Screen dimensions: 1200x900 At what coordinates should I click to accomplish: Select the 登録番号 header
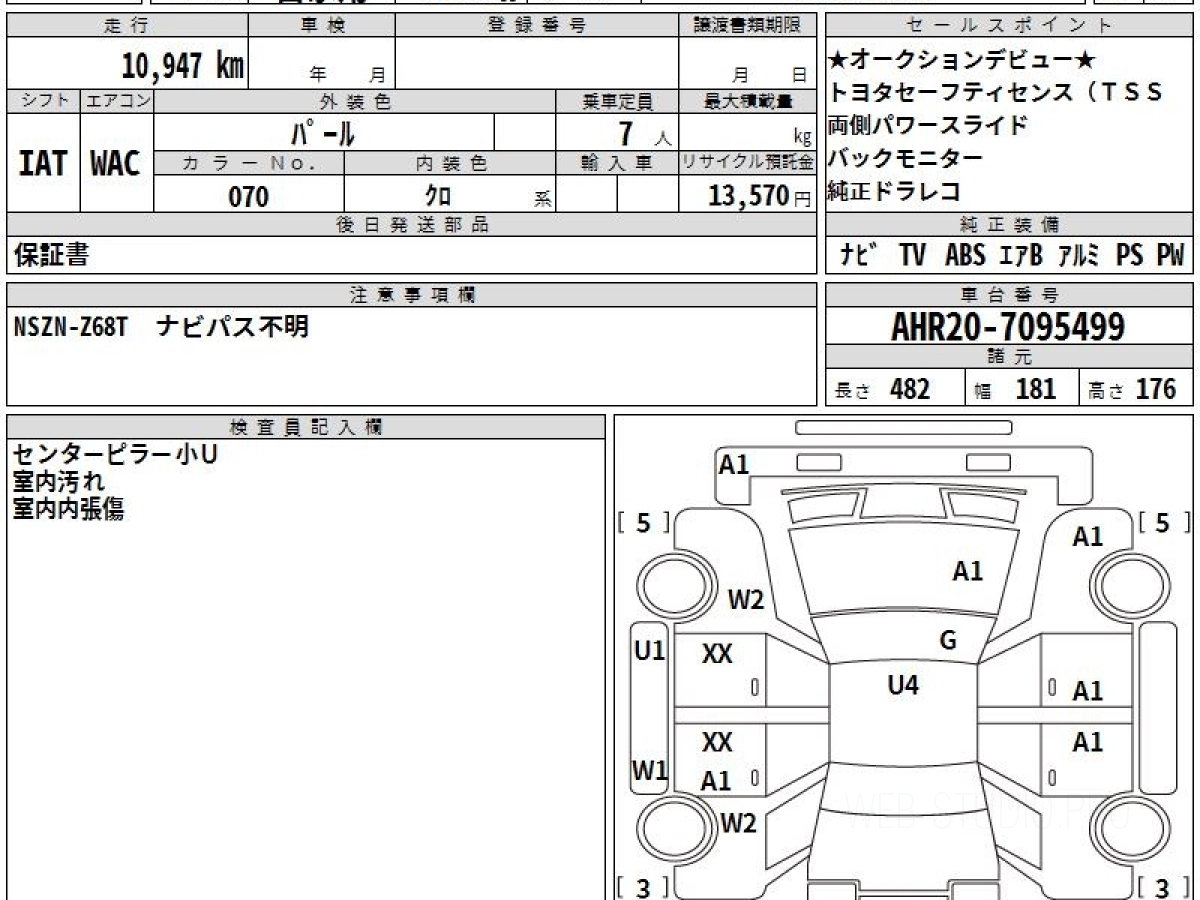[x=537, y=26]
